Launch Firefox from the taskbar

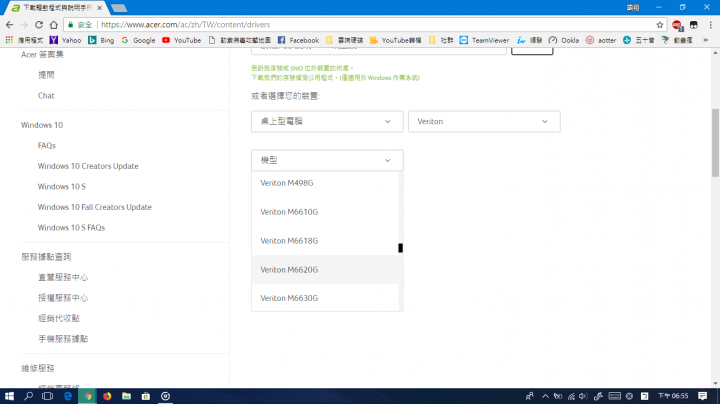tap(107, 396)
